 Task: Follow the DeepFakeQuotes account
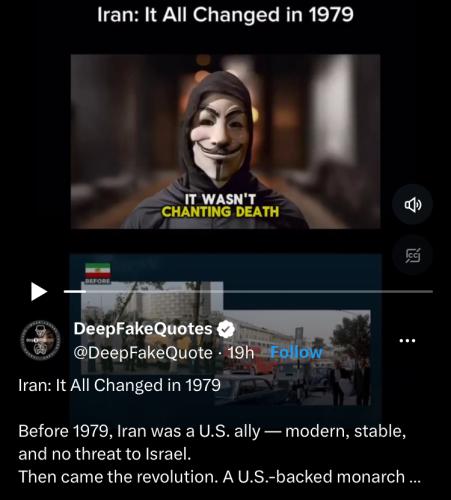[296, 353]
